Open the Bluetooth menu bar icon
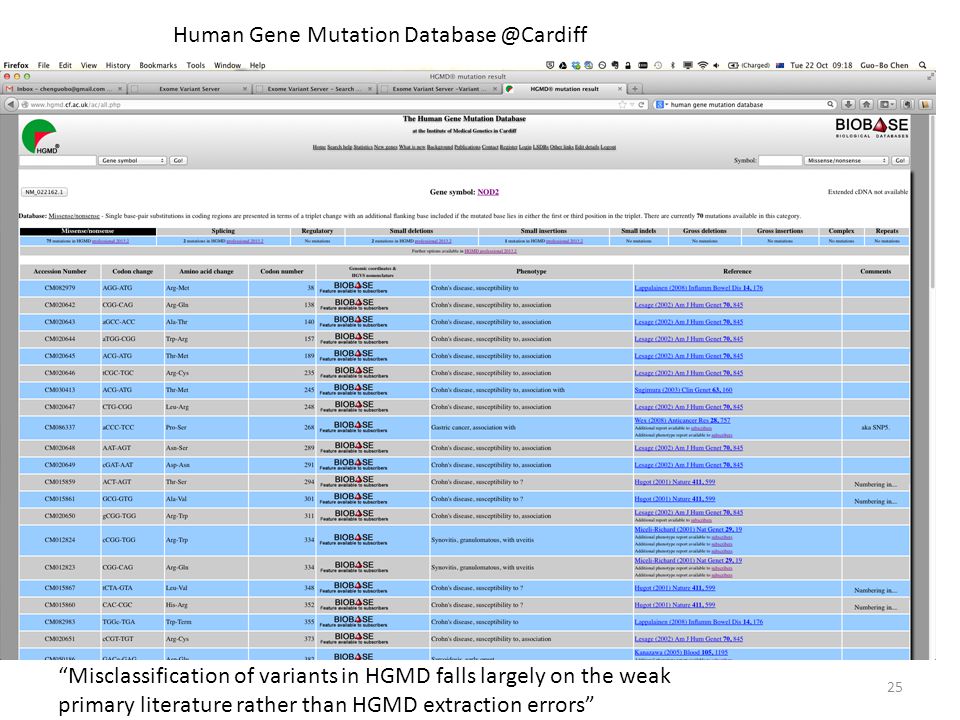The image size is (960, 720). pos(672,65)
